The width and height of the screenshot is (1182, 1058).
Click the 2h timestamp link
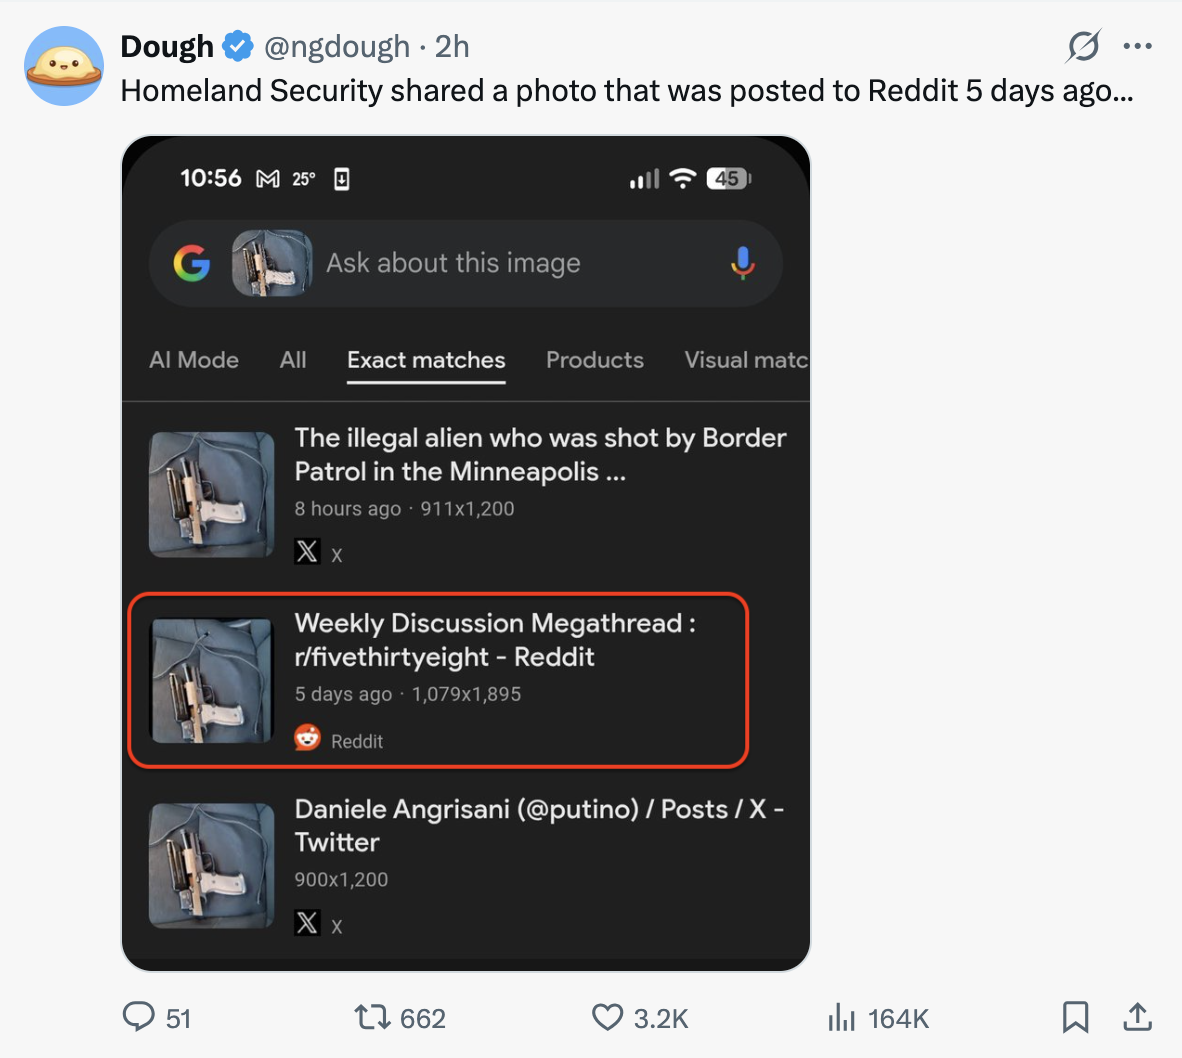pyautogui.click(x=452, y=46)
